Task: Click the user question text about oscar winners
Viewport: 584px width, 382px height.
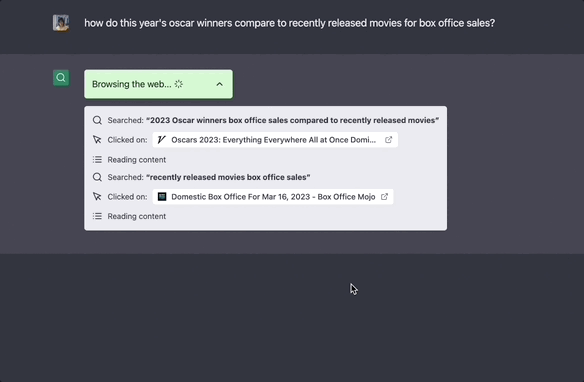Action: [x=289, y=23]
